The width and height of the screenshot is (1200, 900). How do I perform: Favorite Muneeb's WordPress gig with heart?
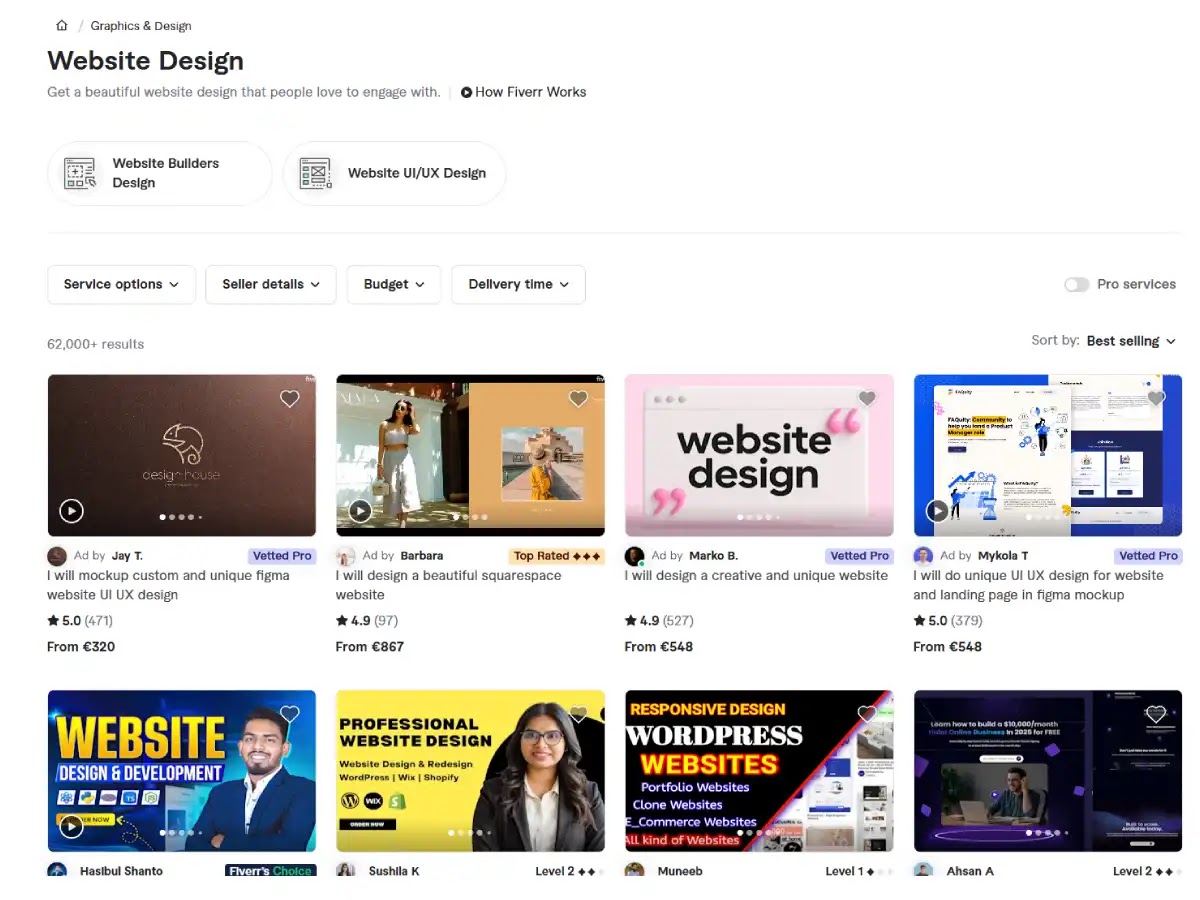867,714
